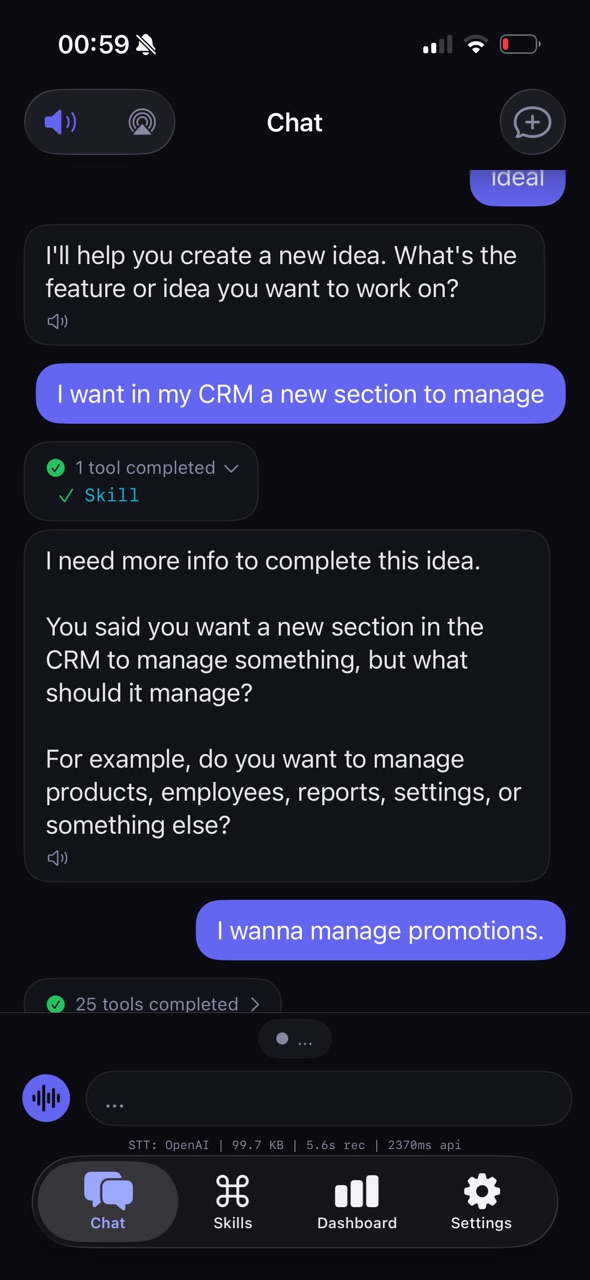Check the battery indicator in the status bar
Screen dimensions: 590x1280
tap(519, 44)
